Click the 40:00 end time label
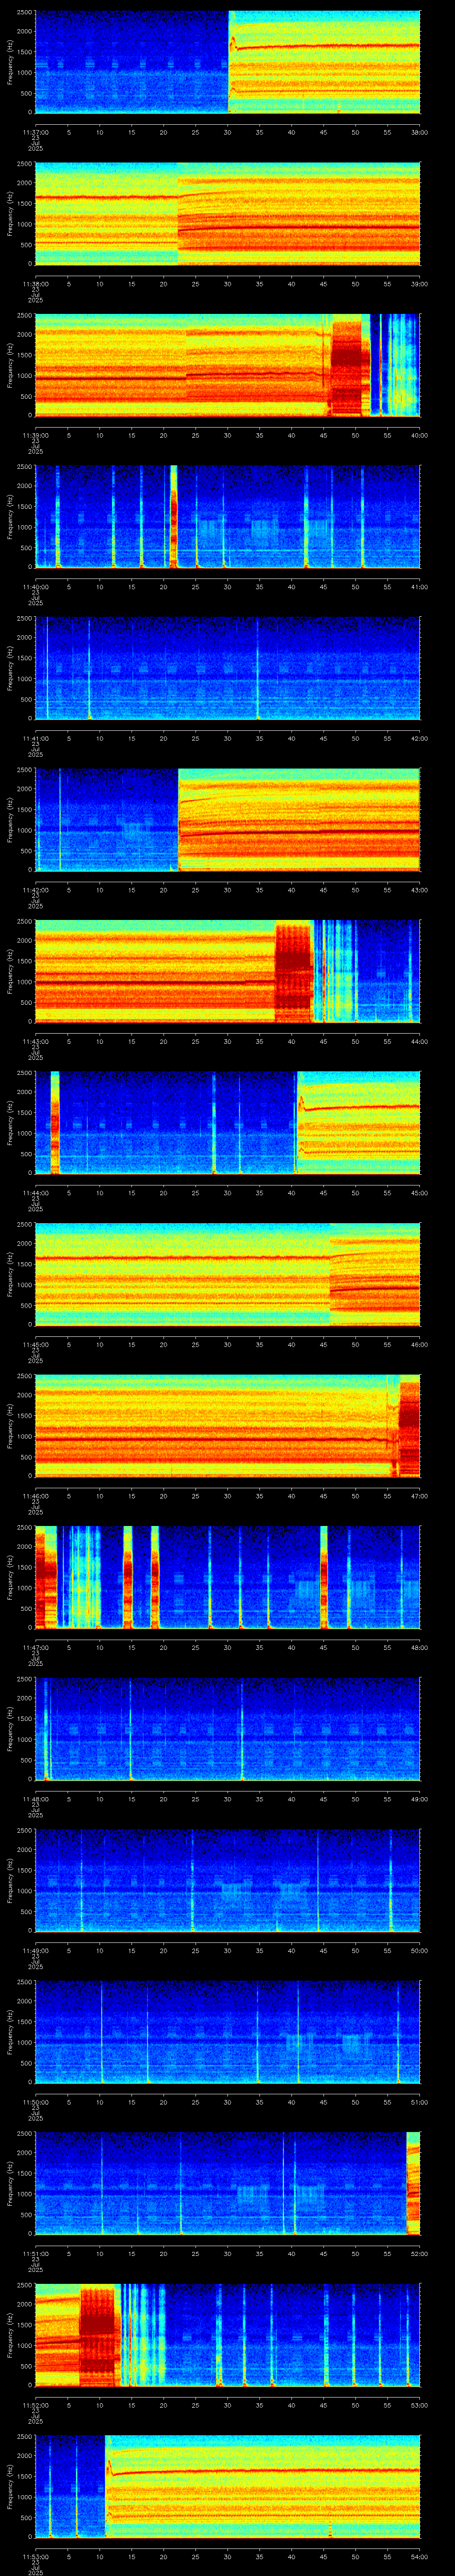Viewport: 455px width, 2576px height. click(x=419, y=435)
